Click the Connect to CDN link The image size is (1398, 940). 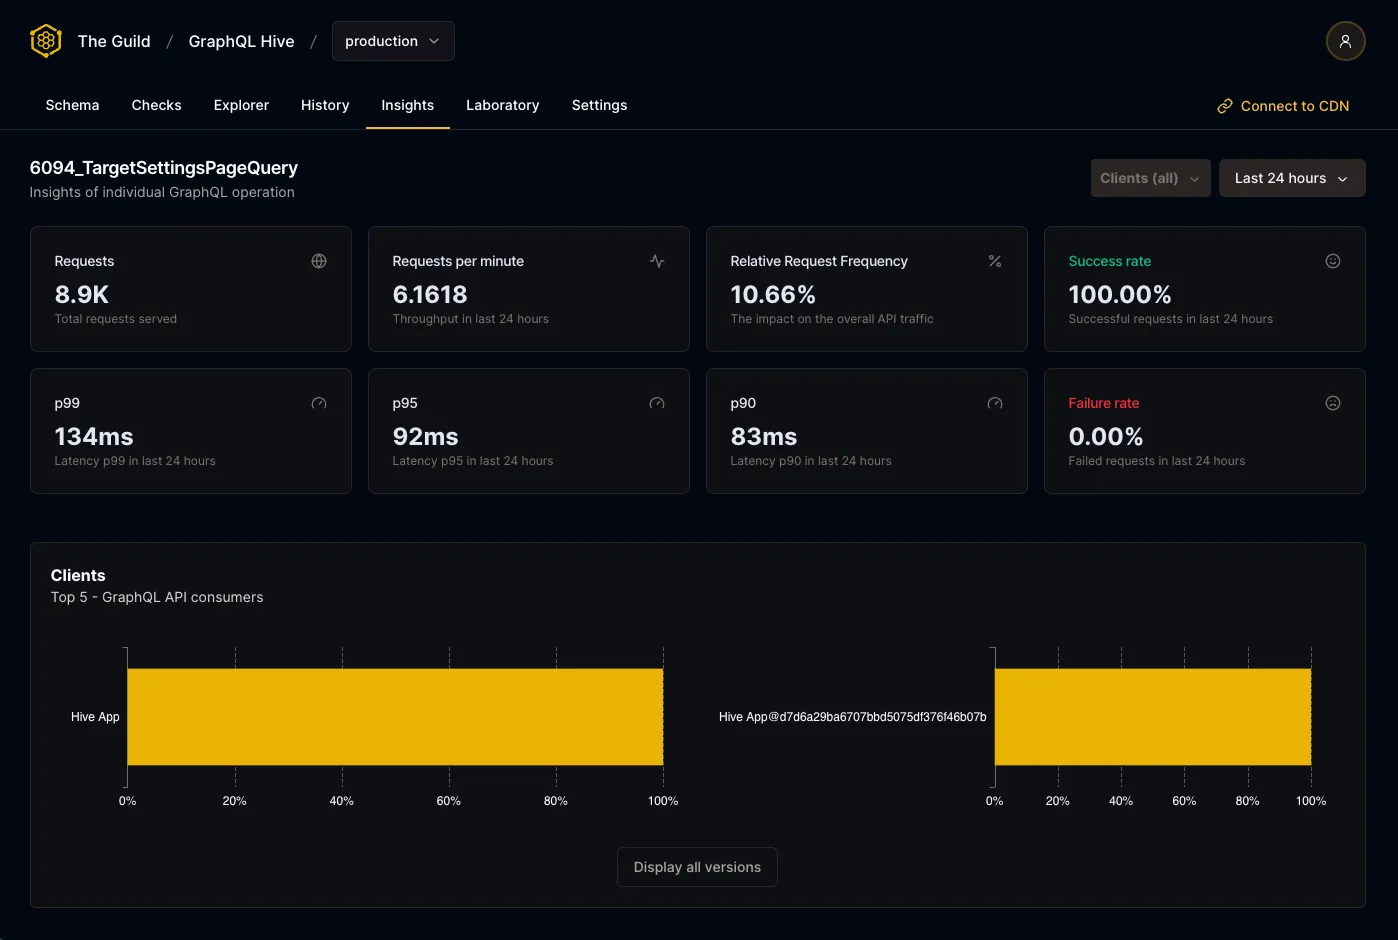click(1283, 106)
